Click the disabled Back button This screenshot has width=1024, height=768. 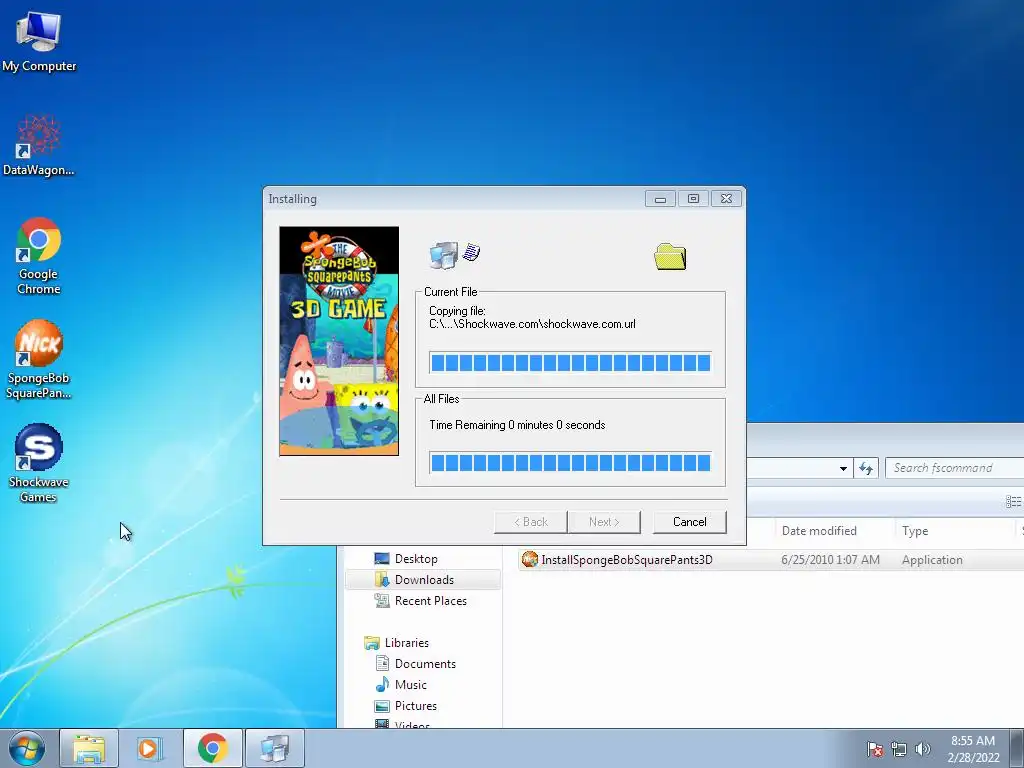[x=530, y=522]
